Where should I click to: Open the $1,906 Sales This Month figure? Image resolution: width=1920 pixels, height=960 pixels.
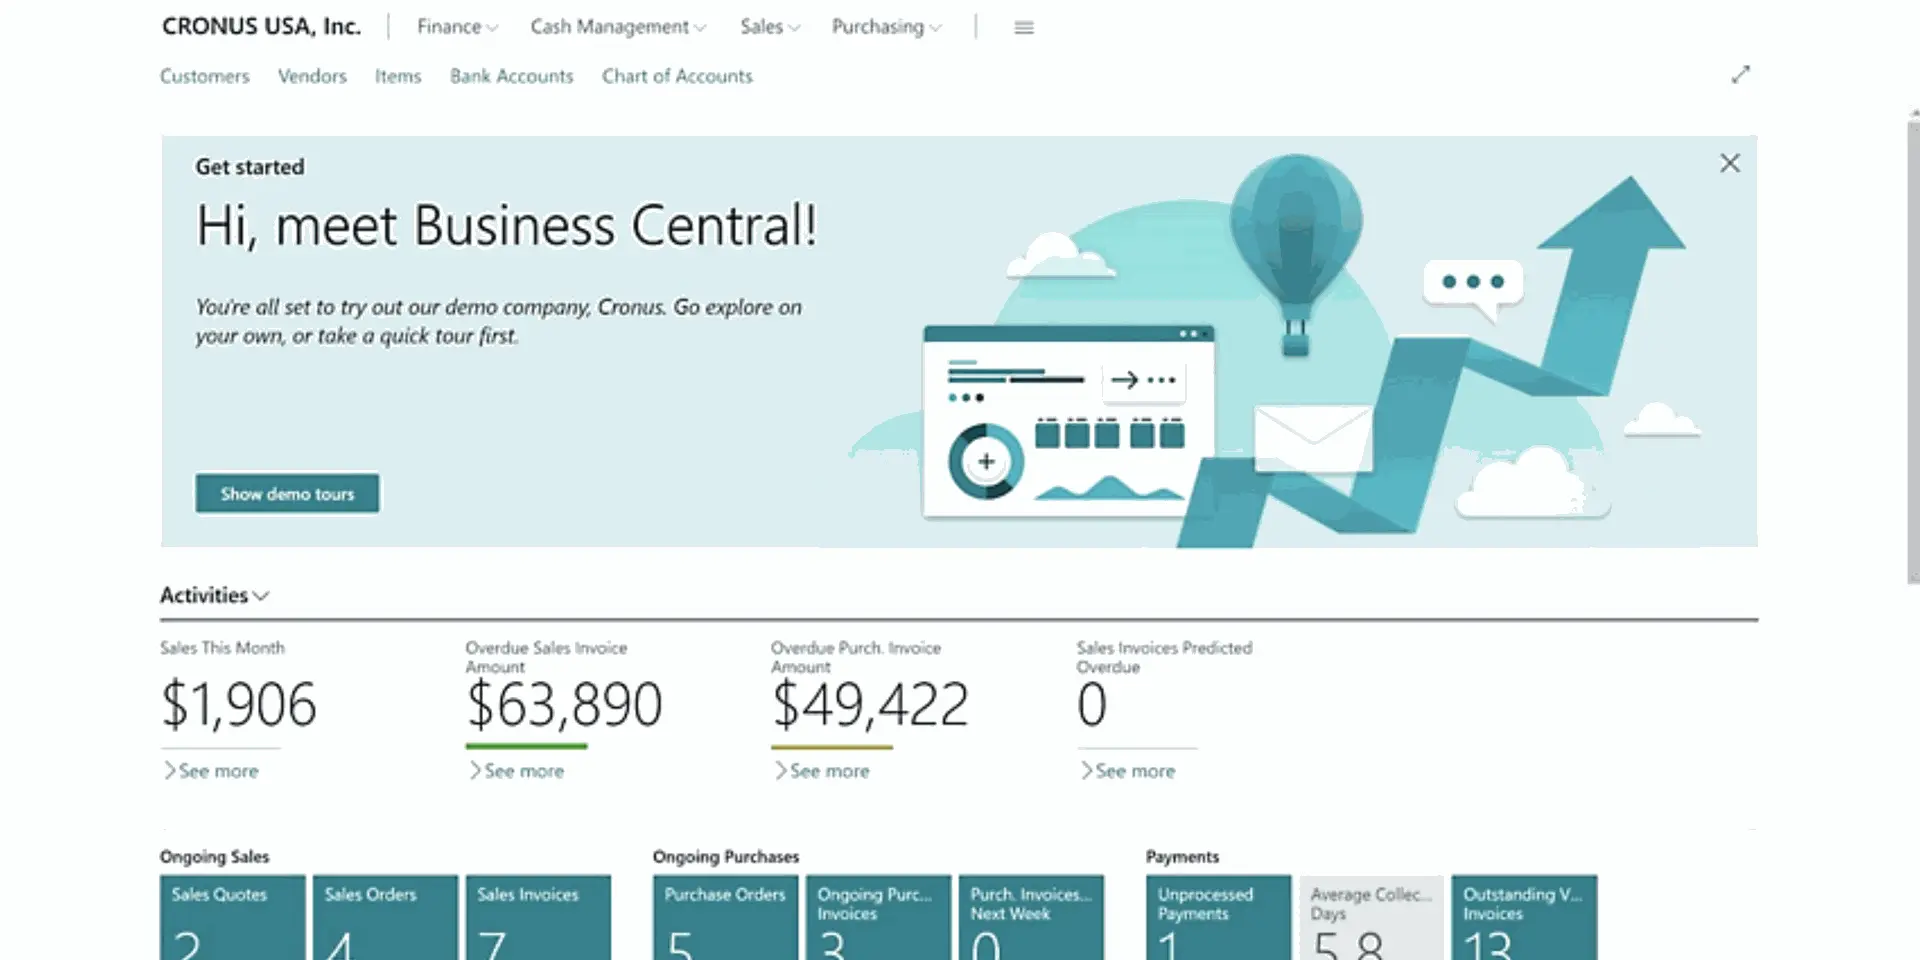click(239, 705)
